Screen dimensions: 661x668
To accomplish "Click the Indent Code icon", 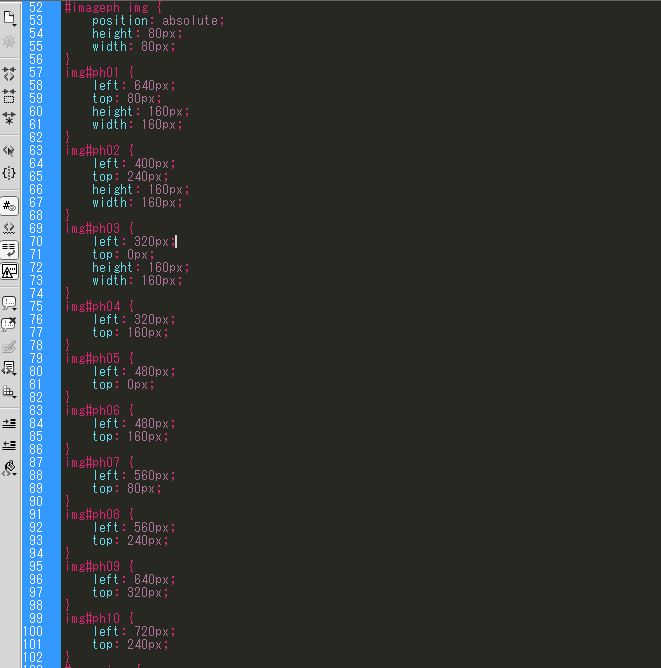I will 9,423.
